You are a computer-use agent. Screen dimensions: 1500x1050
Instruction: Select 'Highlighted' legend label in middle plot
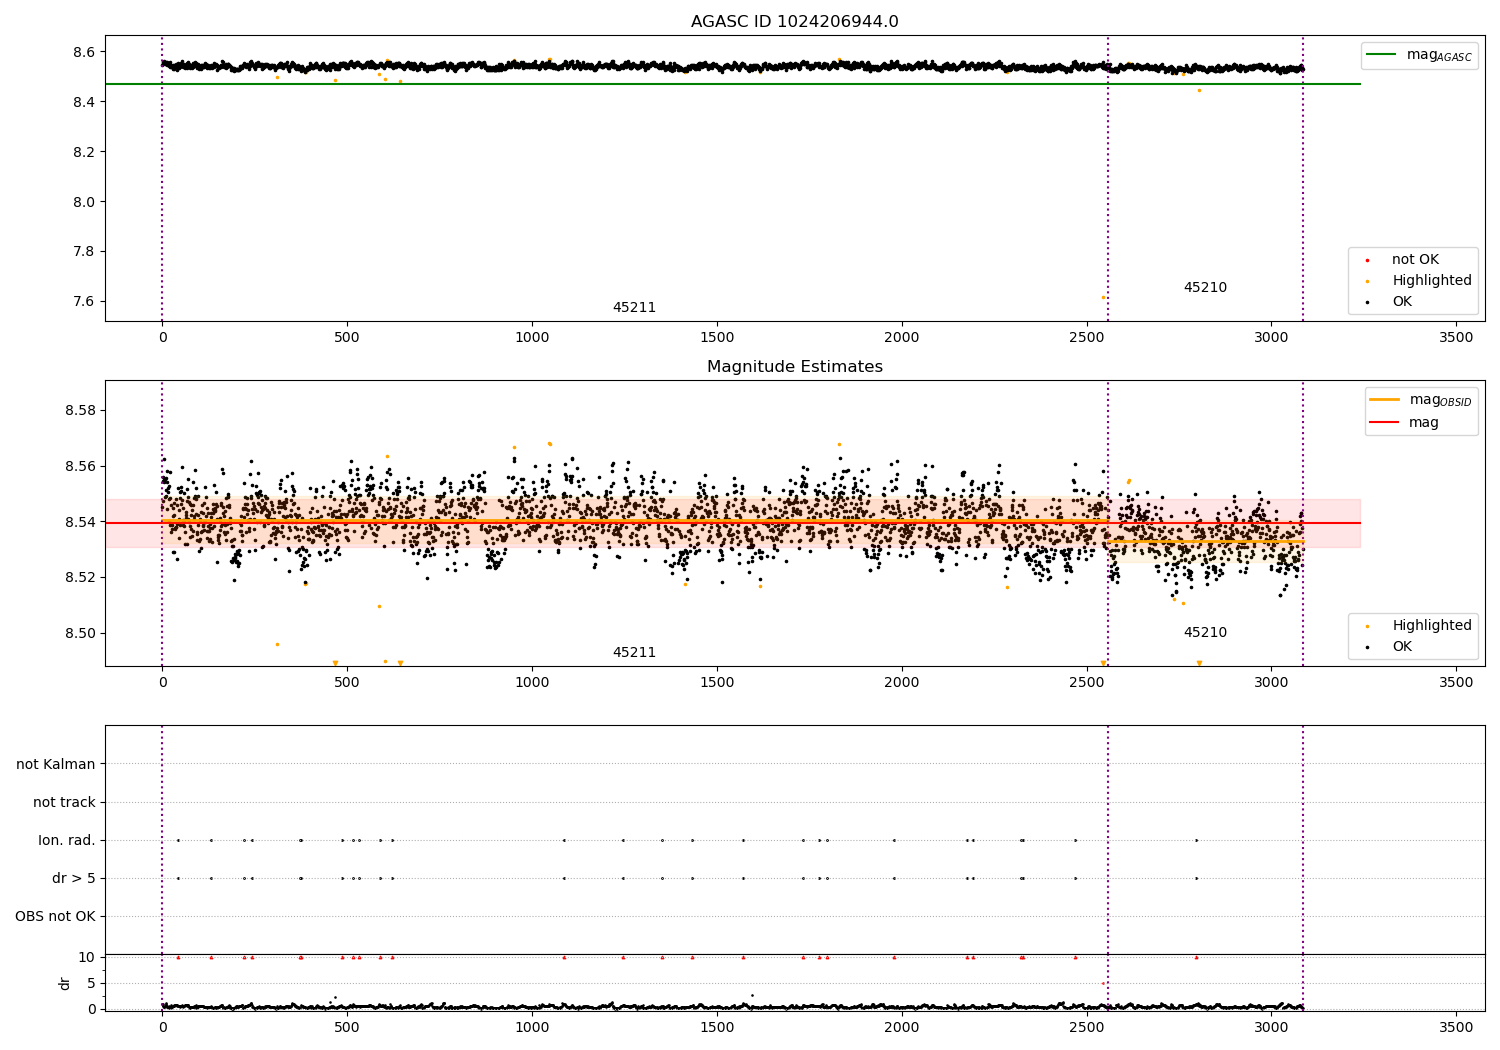[1432, 626]
